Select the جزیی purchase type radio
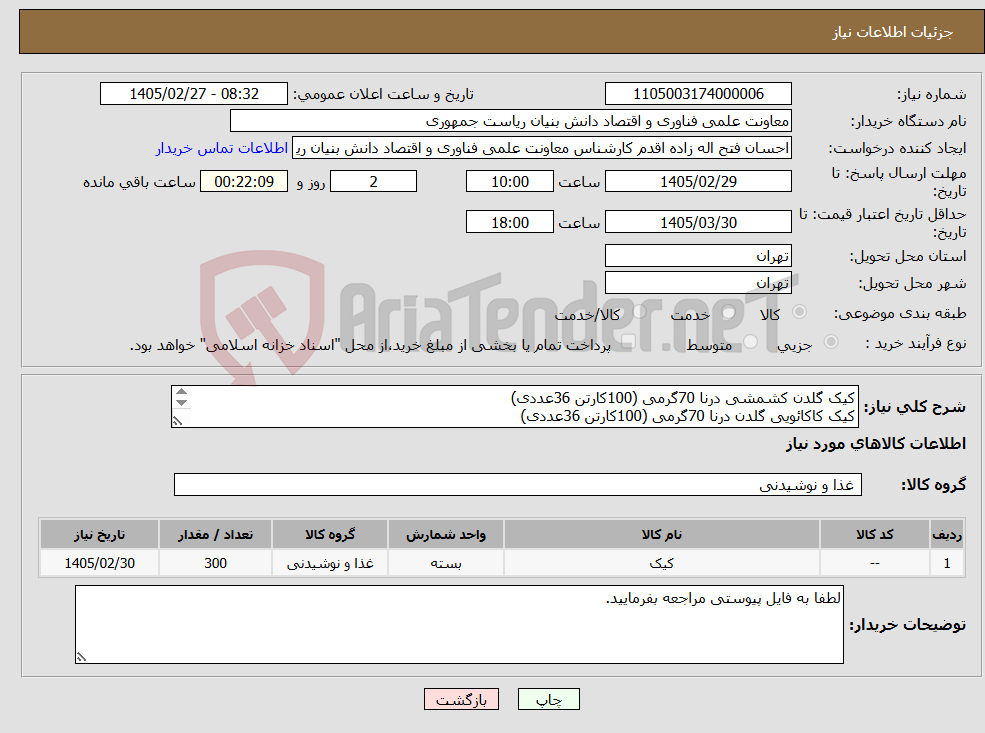 pyautogui.click(x=830, y=342)
